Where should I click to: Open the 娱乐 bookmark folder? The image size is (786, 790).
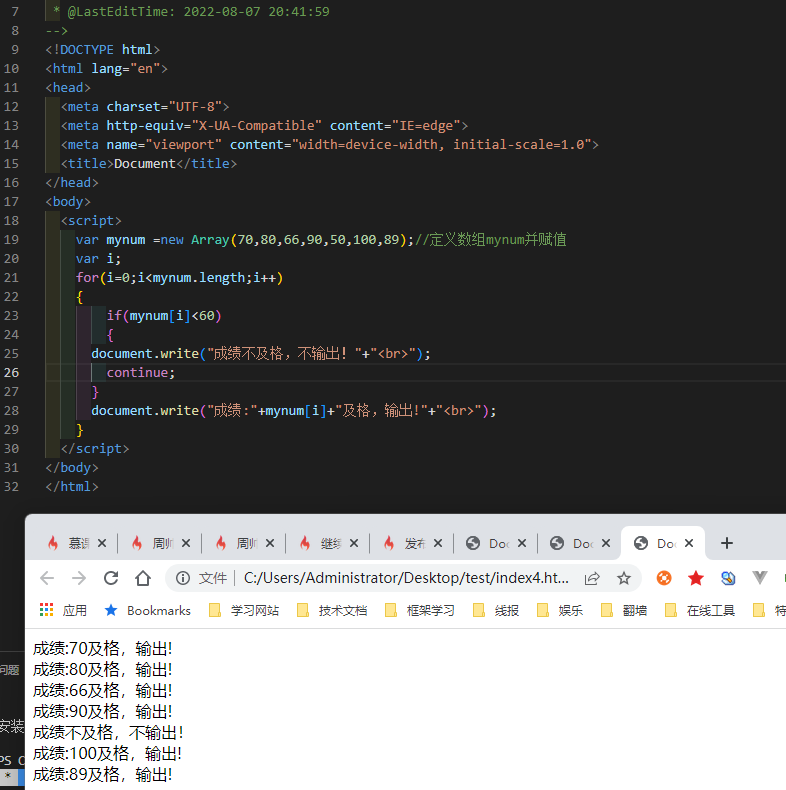(x=560, y=611)
